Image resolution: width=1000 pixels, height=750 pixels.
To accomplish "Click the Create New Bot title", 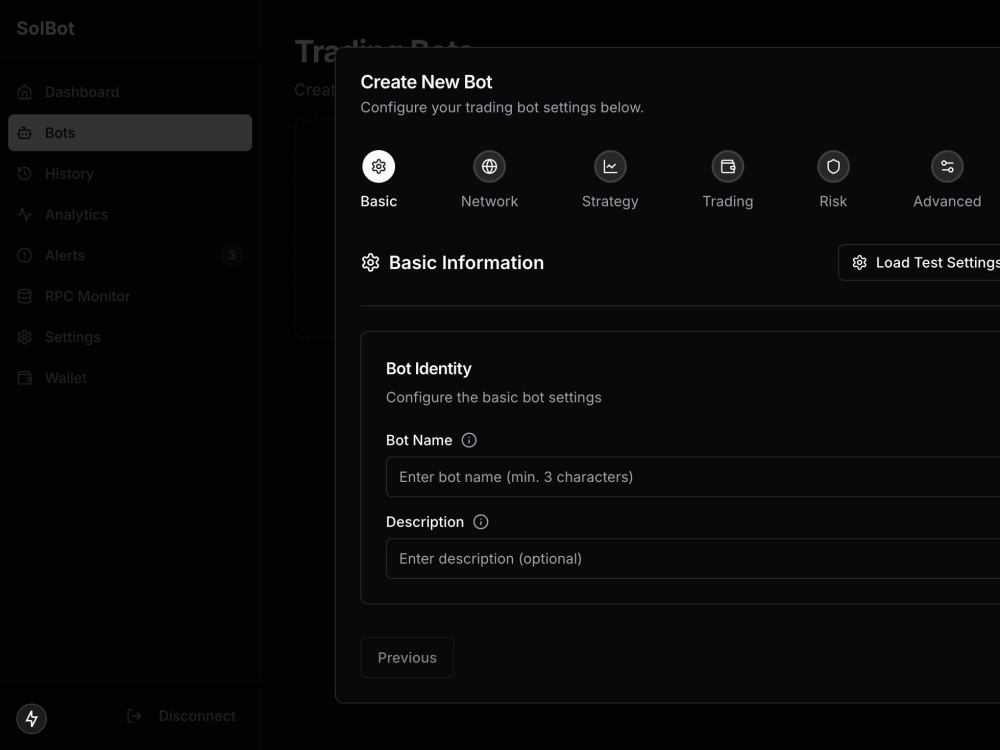I will click(426, 82).
